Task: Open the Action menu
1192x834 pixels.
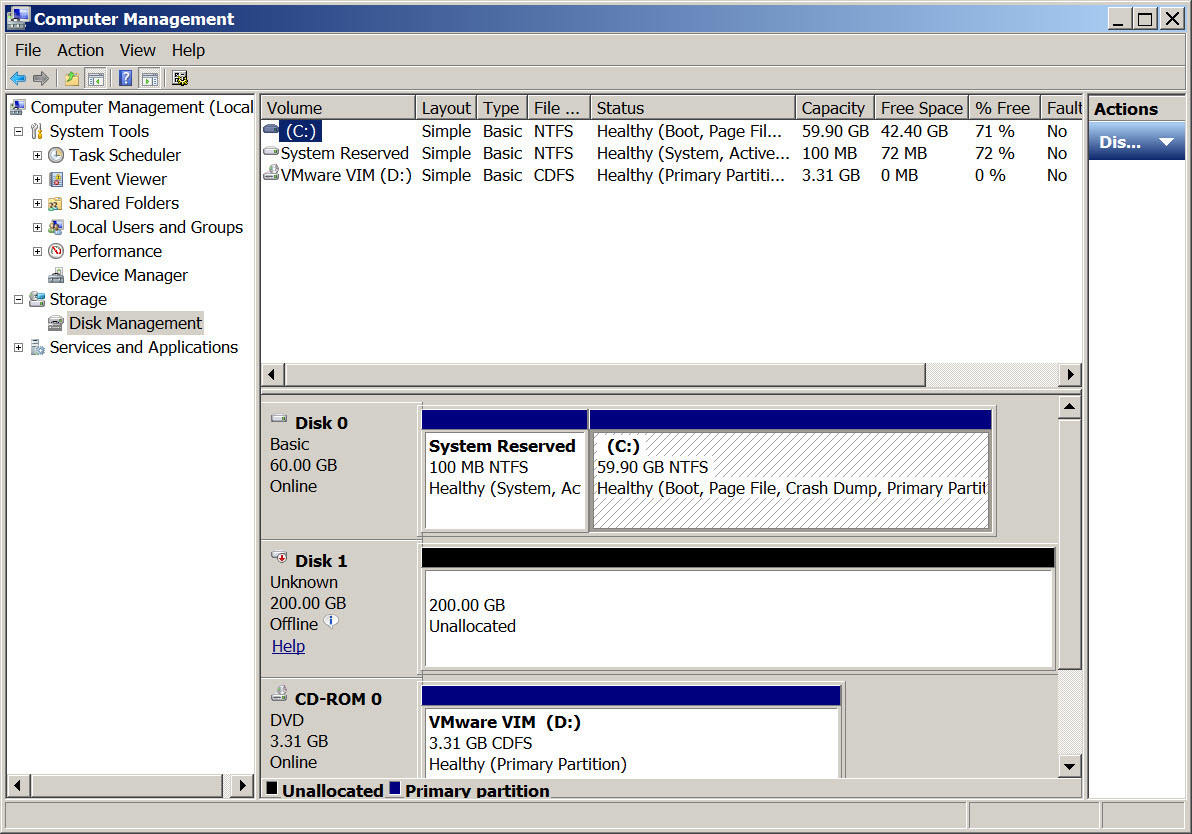Action: (80, 50)
